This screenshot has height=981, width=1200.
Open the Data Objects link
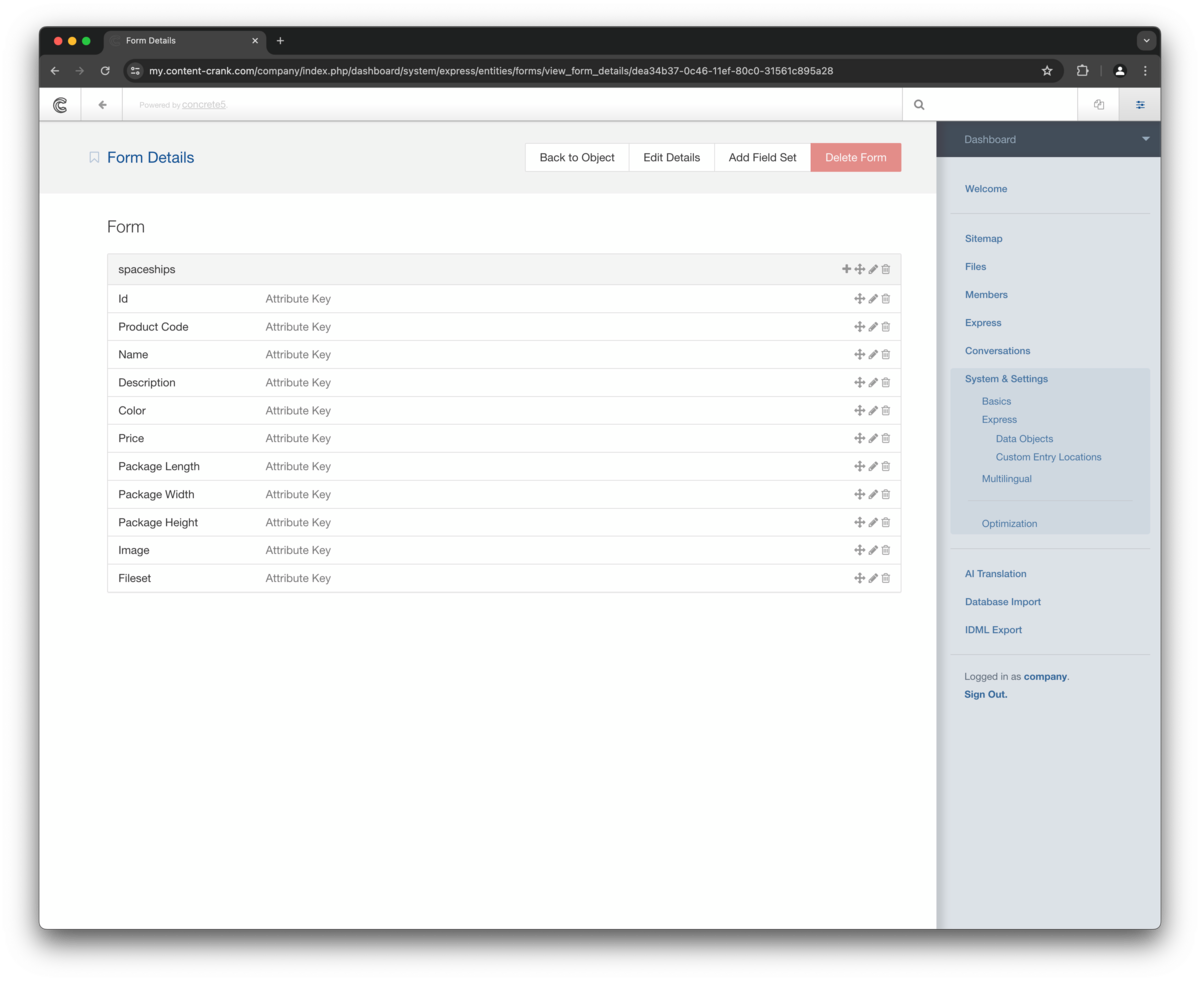1024,439
